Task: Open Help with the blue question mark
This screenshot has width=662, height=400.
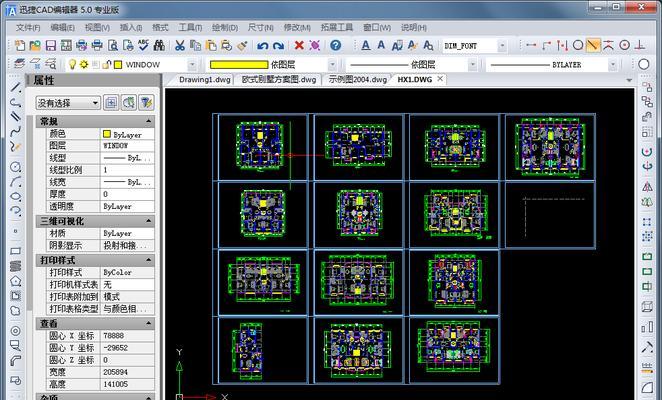Action: click(336, 45)
